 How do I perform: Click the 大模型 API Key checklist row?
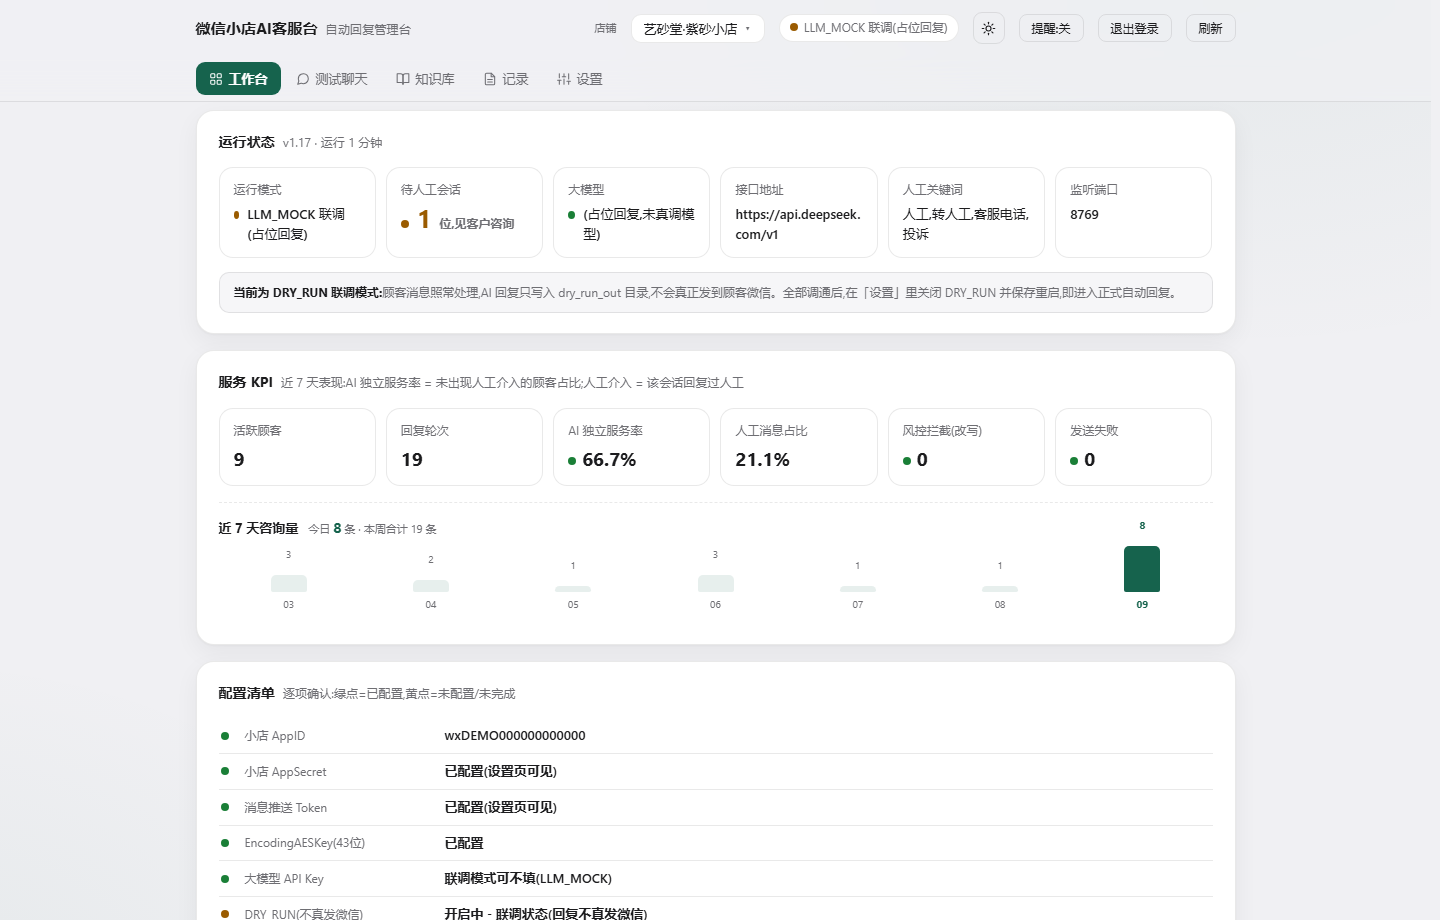point(716,879)
